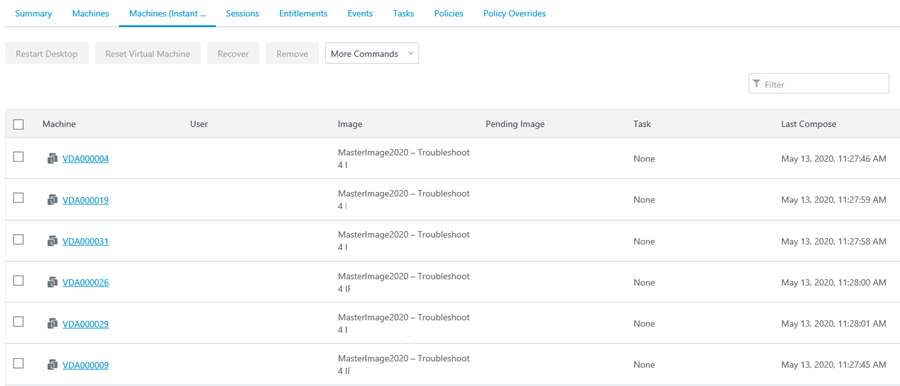Click the machine icon beside VDA000029
Screen dimensions: 900x386
point(52,323)
